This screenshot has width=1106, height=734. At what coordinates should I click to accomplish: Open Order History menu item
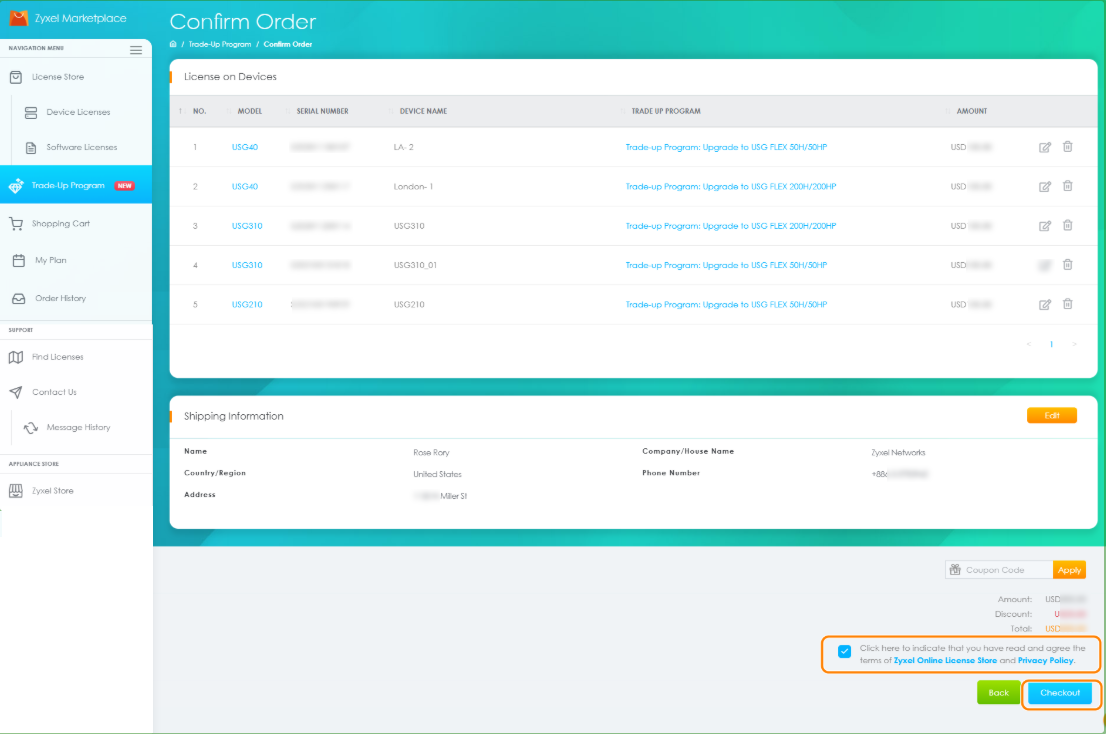coord(61,298)
